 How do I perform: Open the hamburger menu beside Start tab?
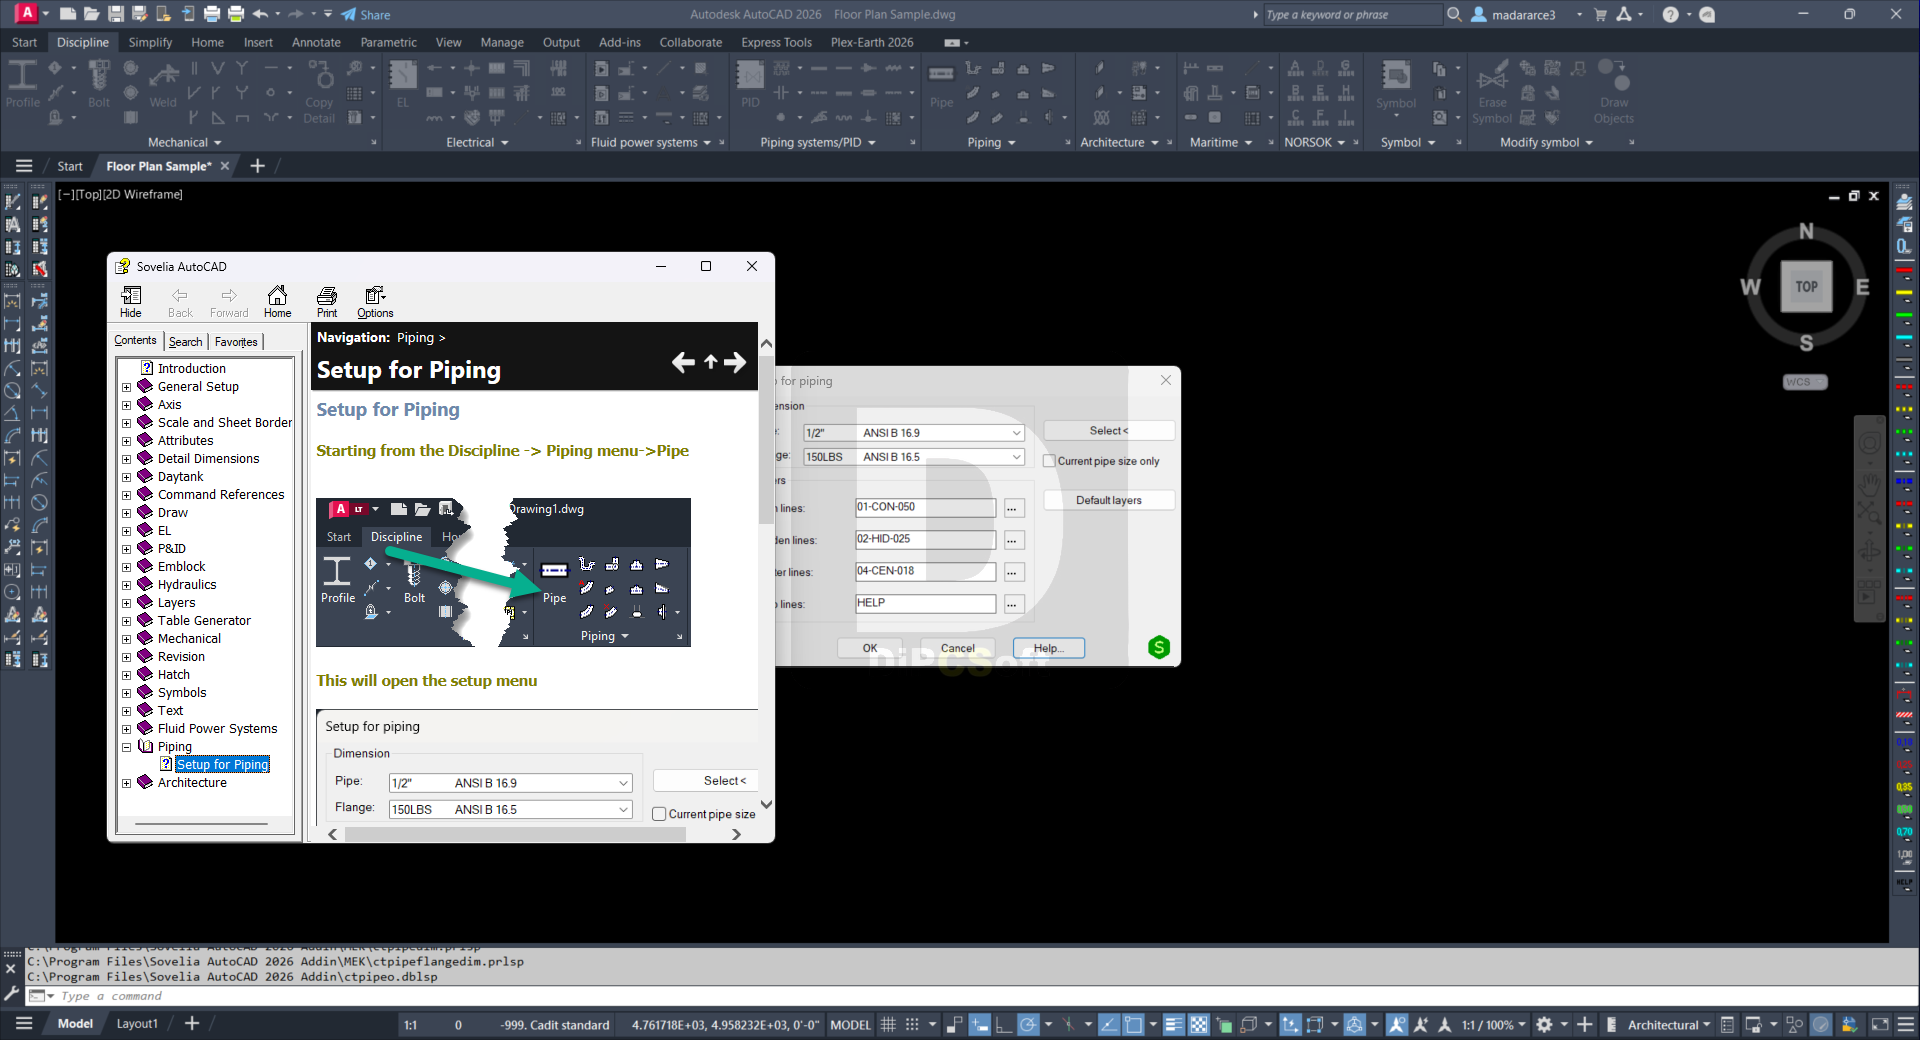coord(24,166)
